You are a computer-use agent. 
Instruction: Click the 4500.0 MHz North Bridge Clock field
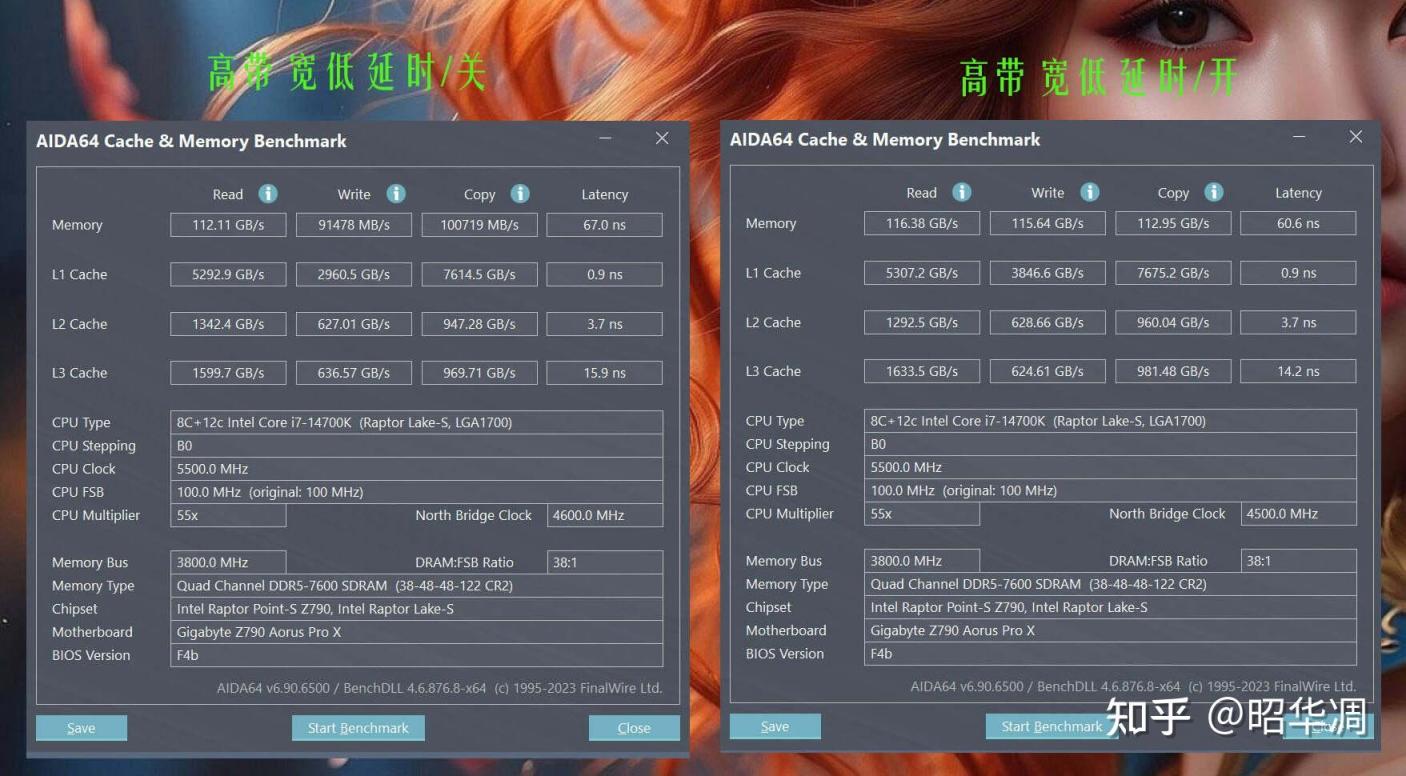click(1298, 513)
